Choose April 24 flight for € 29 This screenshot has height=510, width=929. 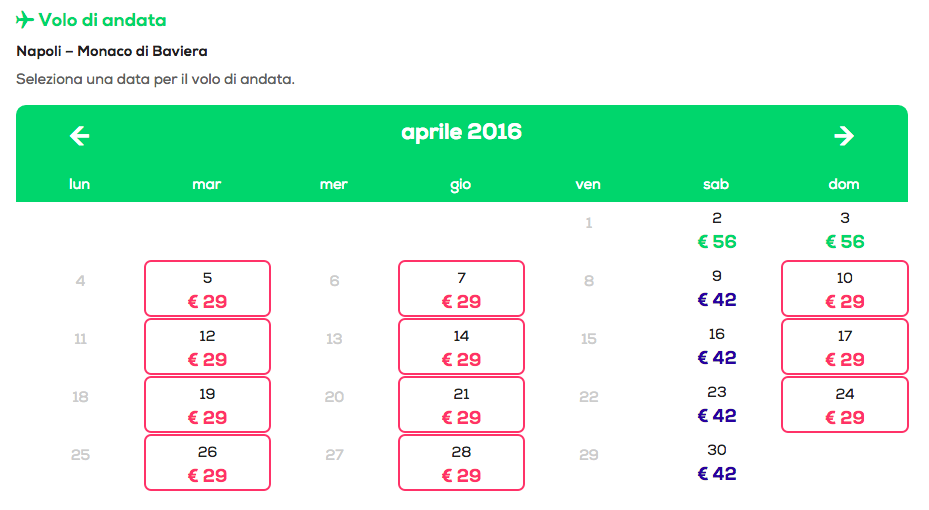pyautogui.click(x=844, y=405)
